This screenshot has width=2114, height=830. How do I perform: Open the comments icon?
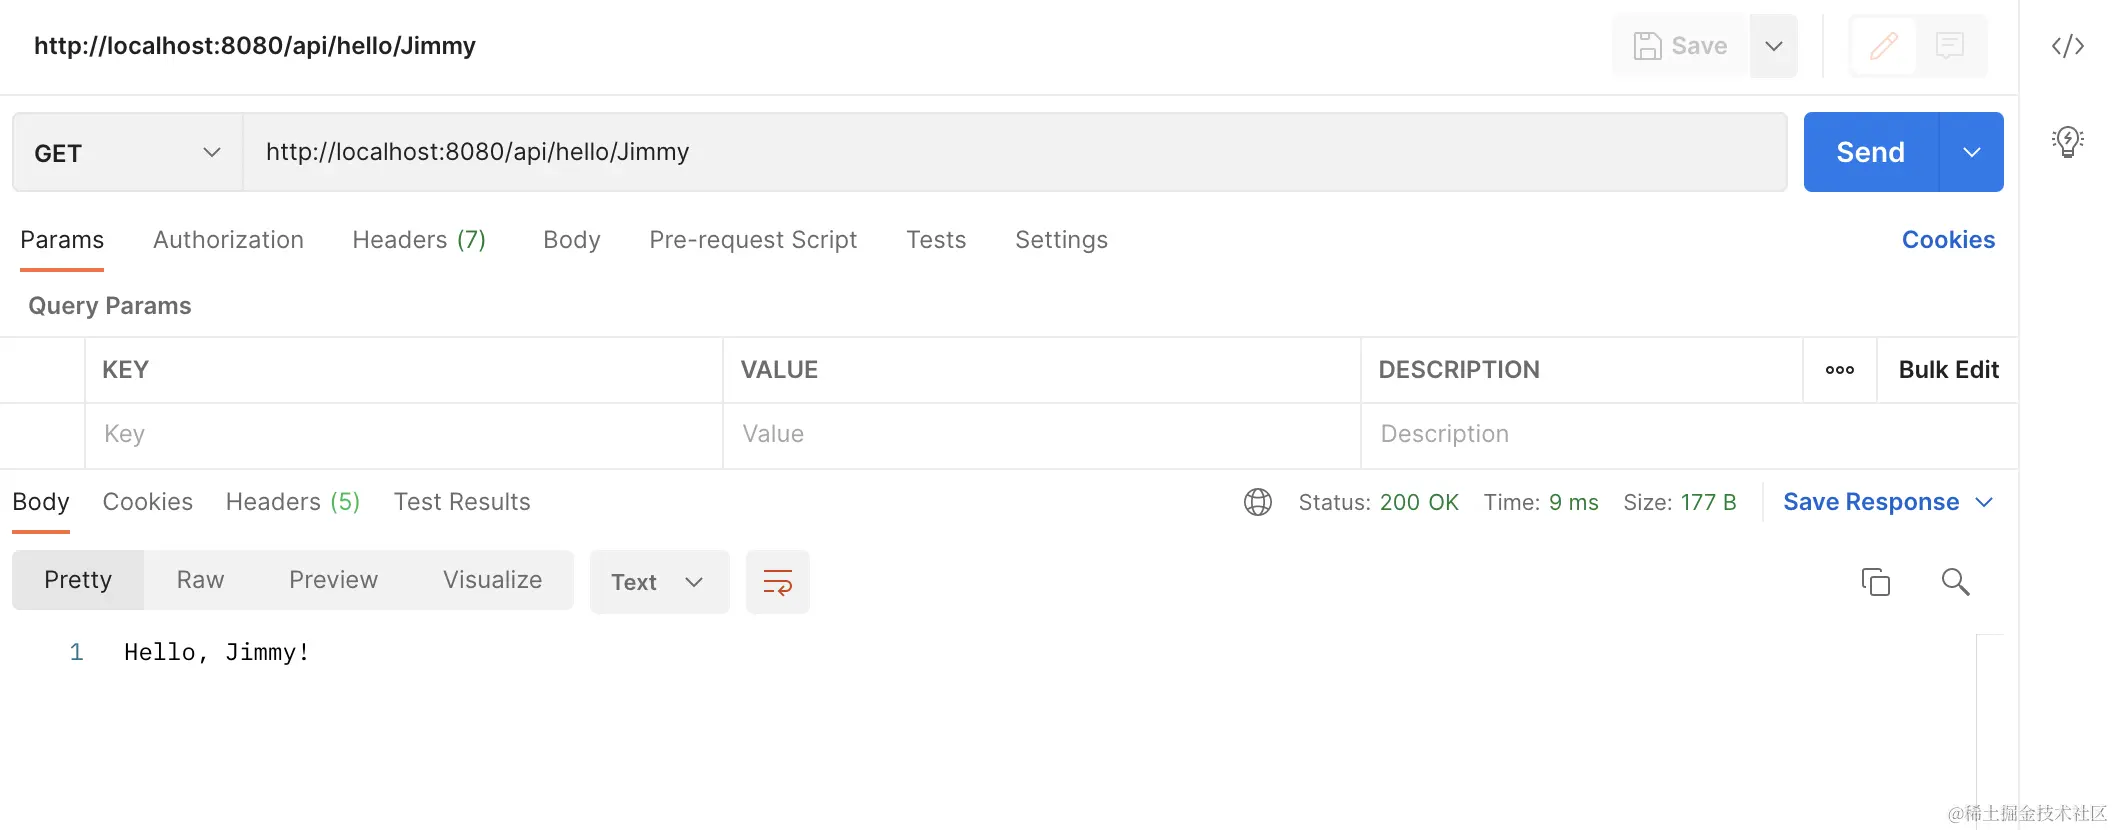click(x=1949, y=46)
